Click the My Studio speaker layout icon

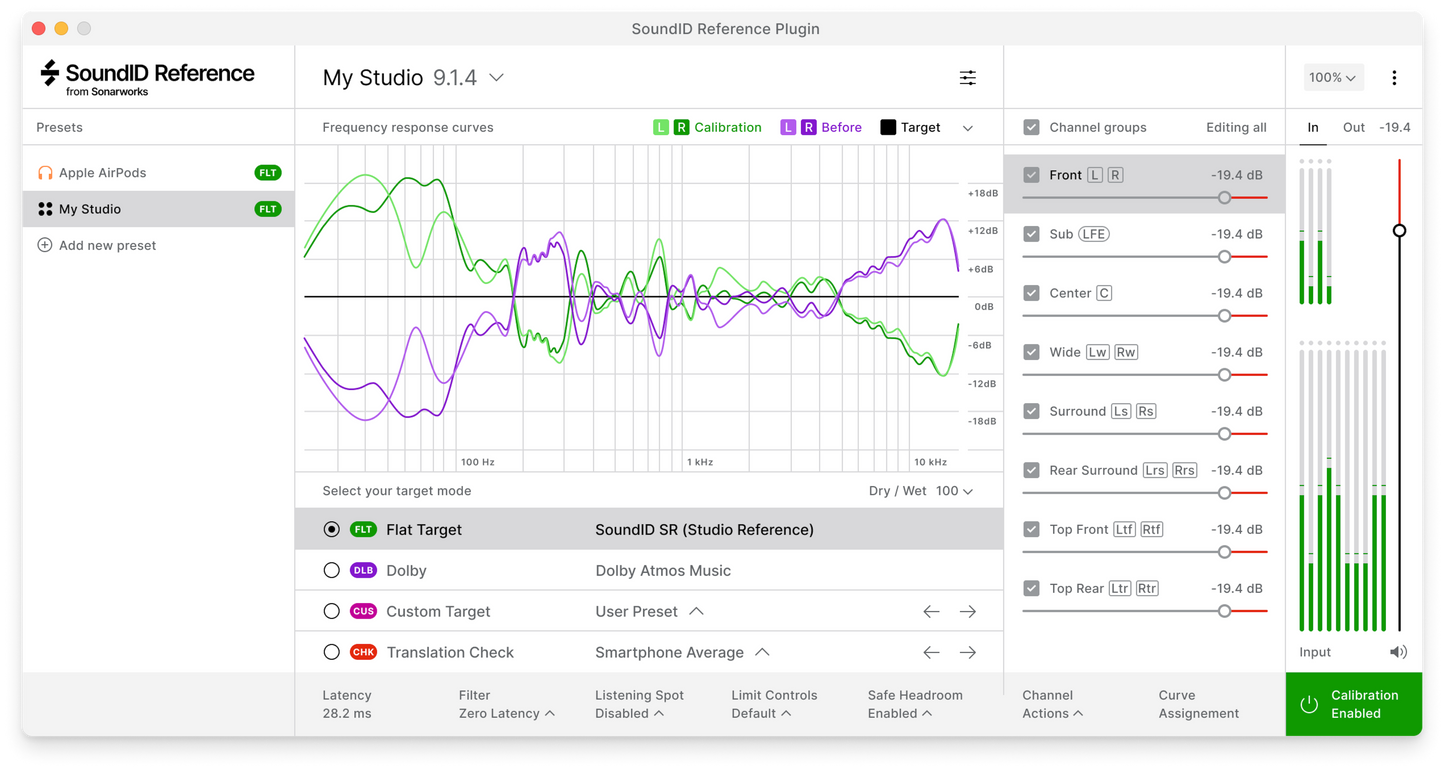pos(45,209)
